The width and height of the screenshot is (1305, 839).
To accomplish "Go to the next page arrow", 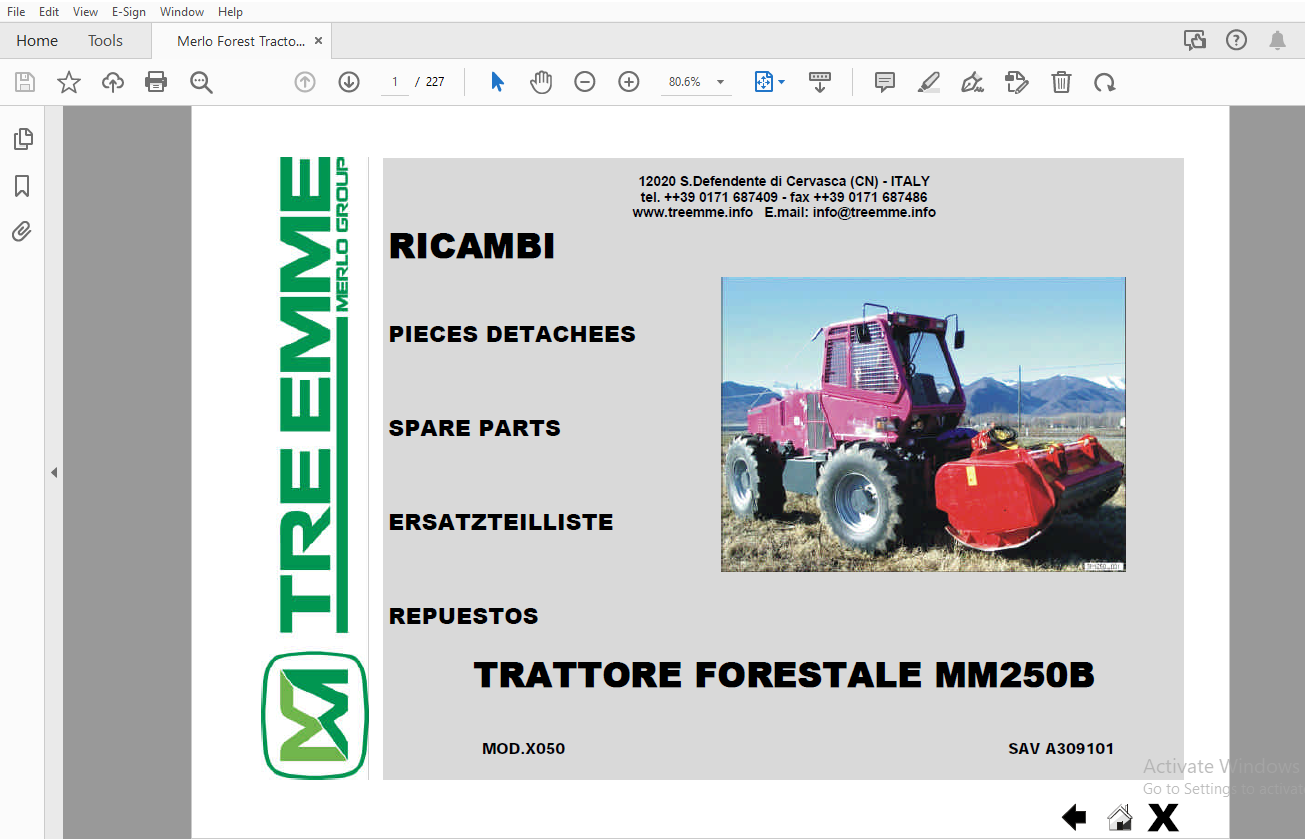I will (349, 82).
